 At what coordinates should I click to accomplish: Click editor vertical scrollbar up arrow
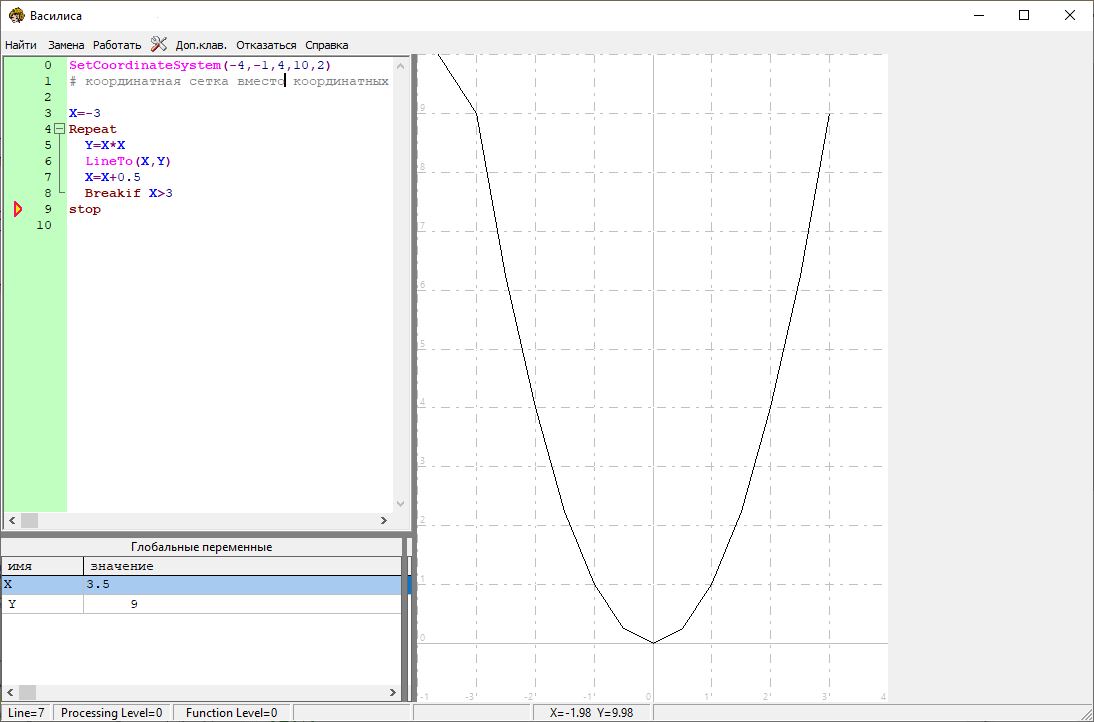click(x=400, y=65)
